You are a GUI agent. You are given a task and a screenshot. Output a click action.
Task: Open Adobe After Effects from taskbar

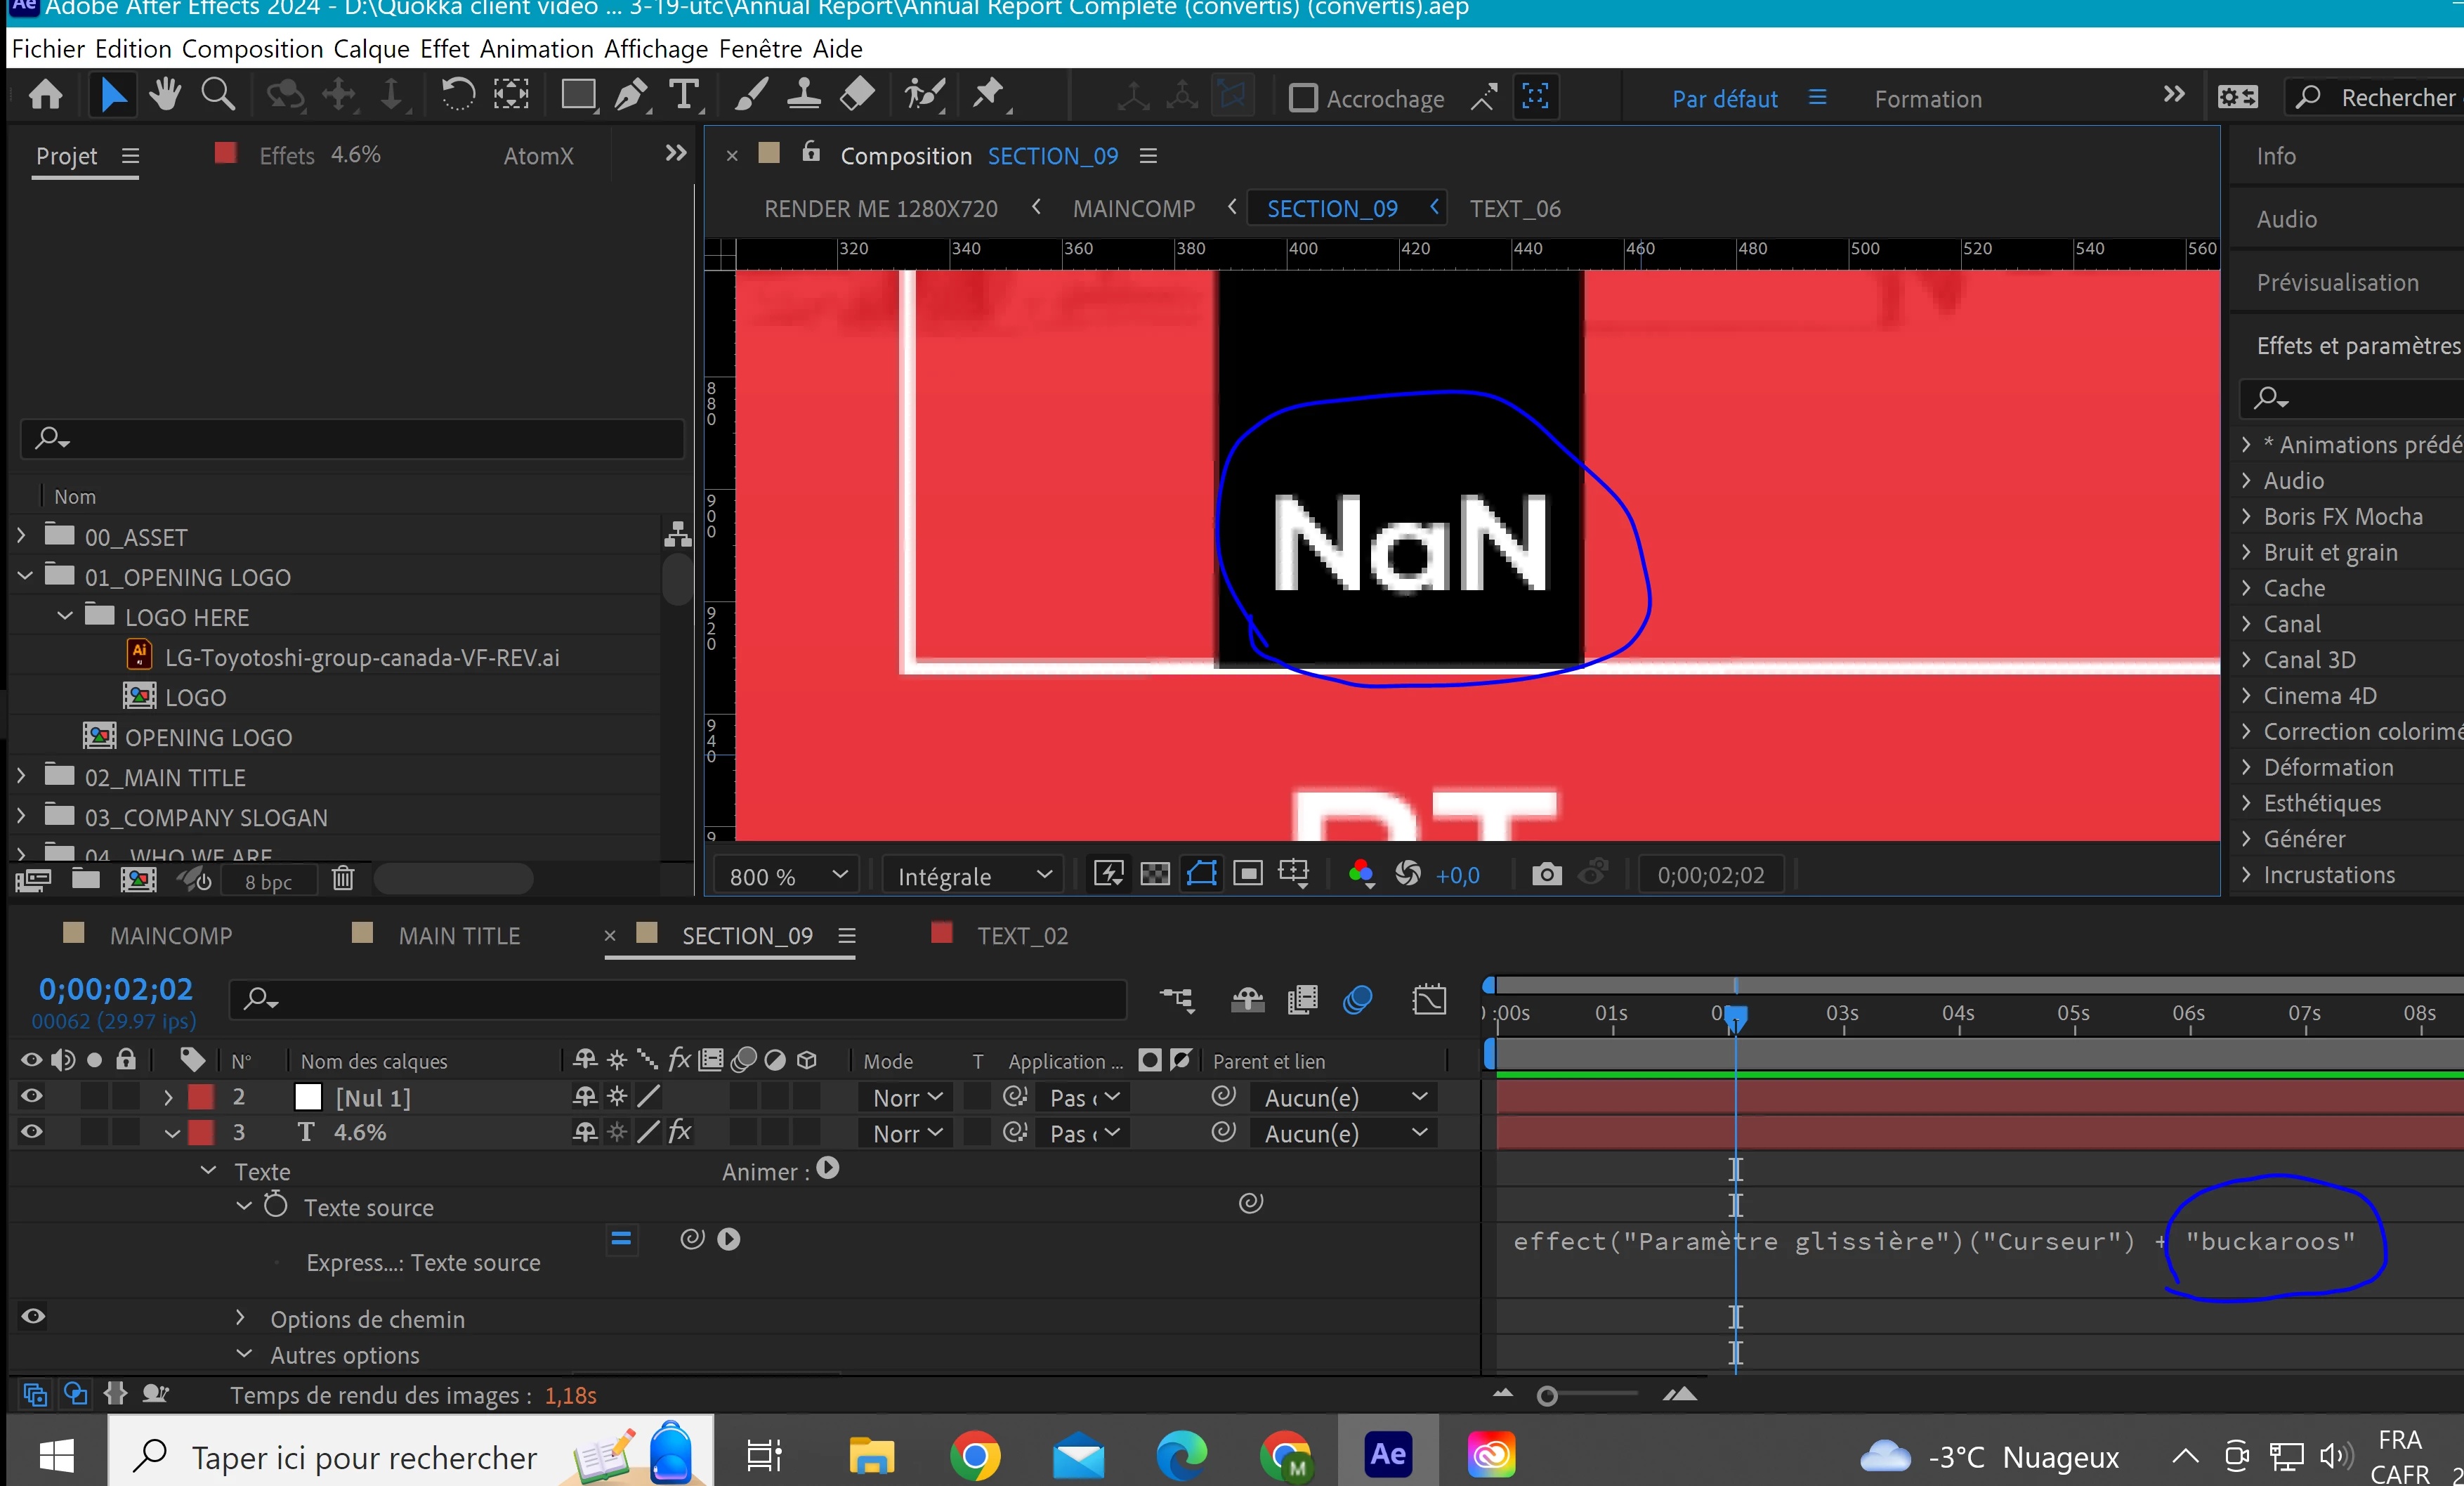pyautogui.click(x=1387, y=1455)
